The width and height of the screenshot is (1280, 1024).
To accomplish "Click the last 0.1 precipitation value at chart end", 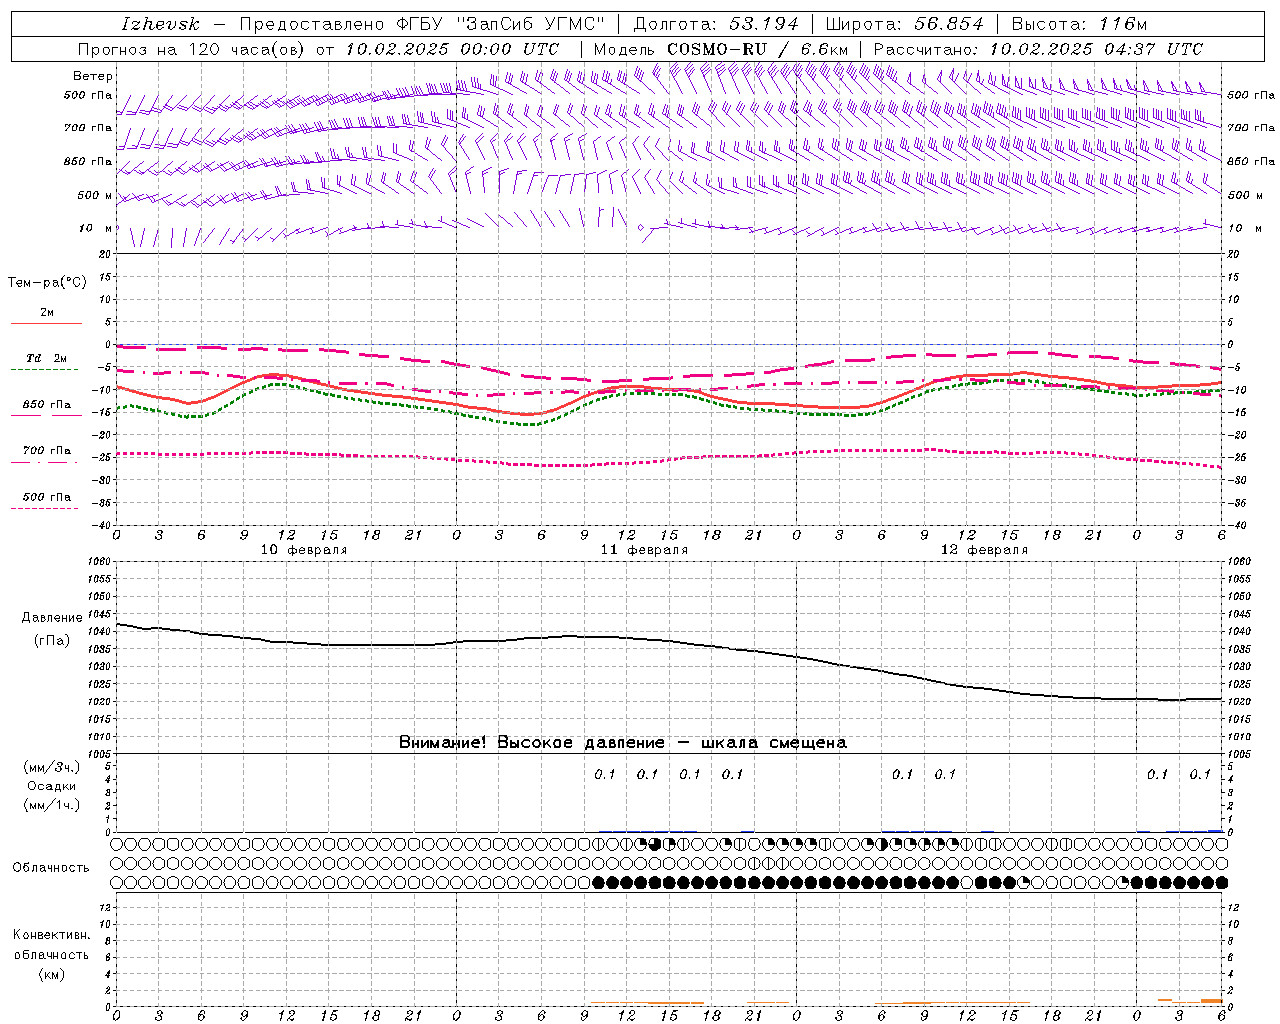I will pos(1200,774).
